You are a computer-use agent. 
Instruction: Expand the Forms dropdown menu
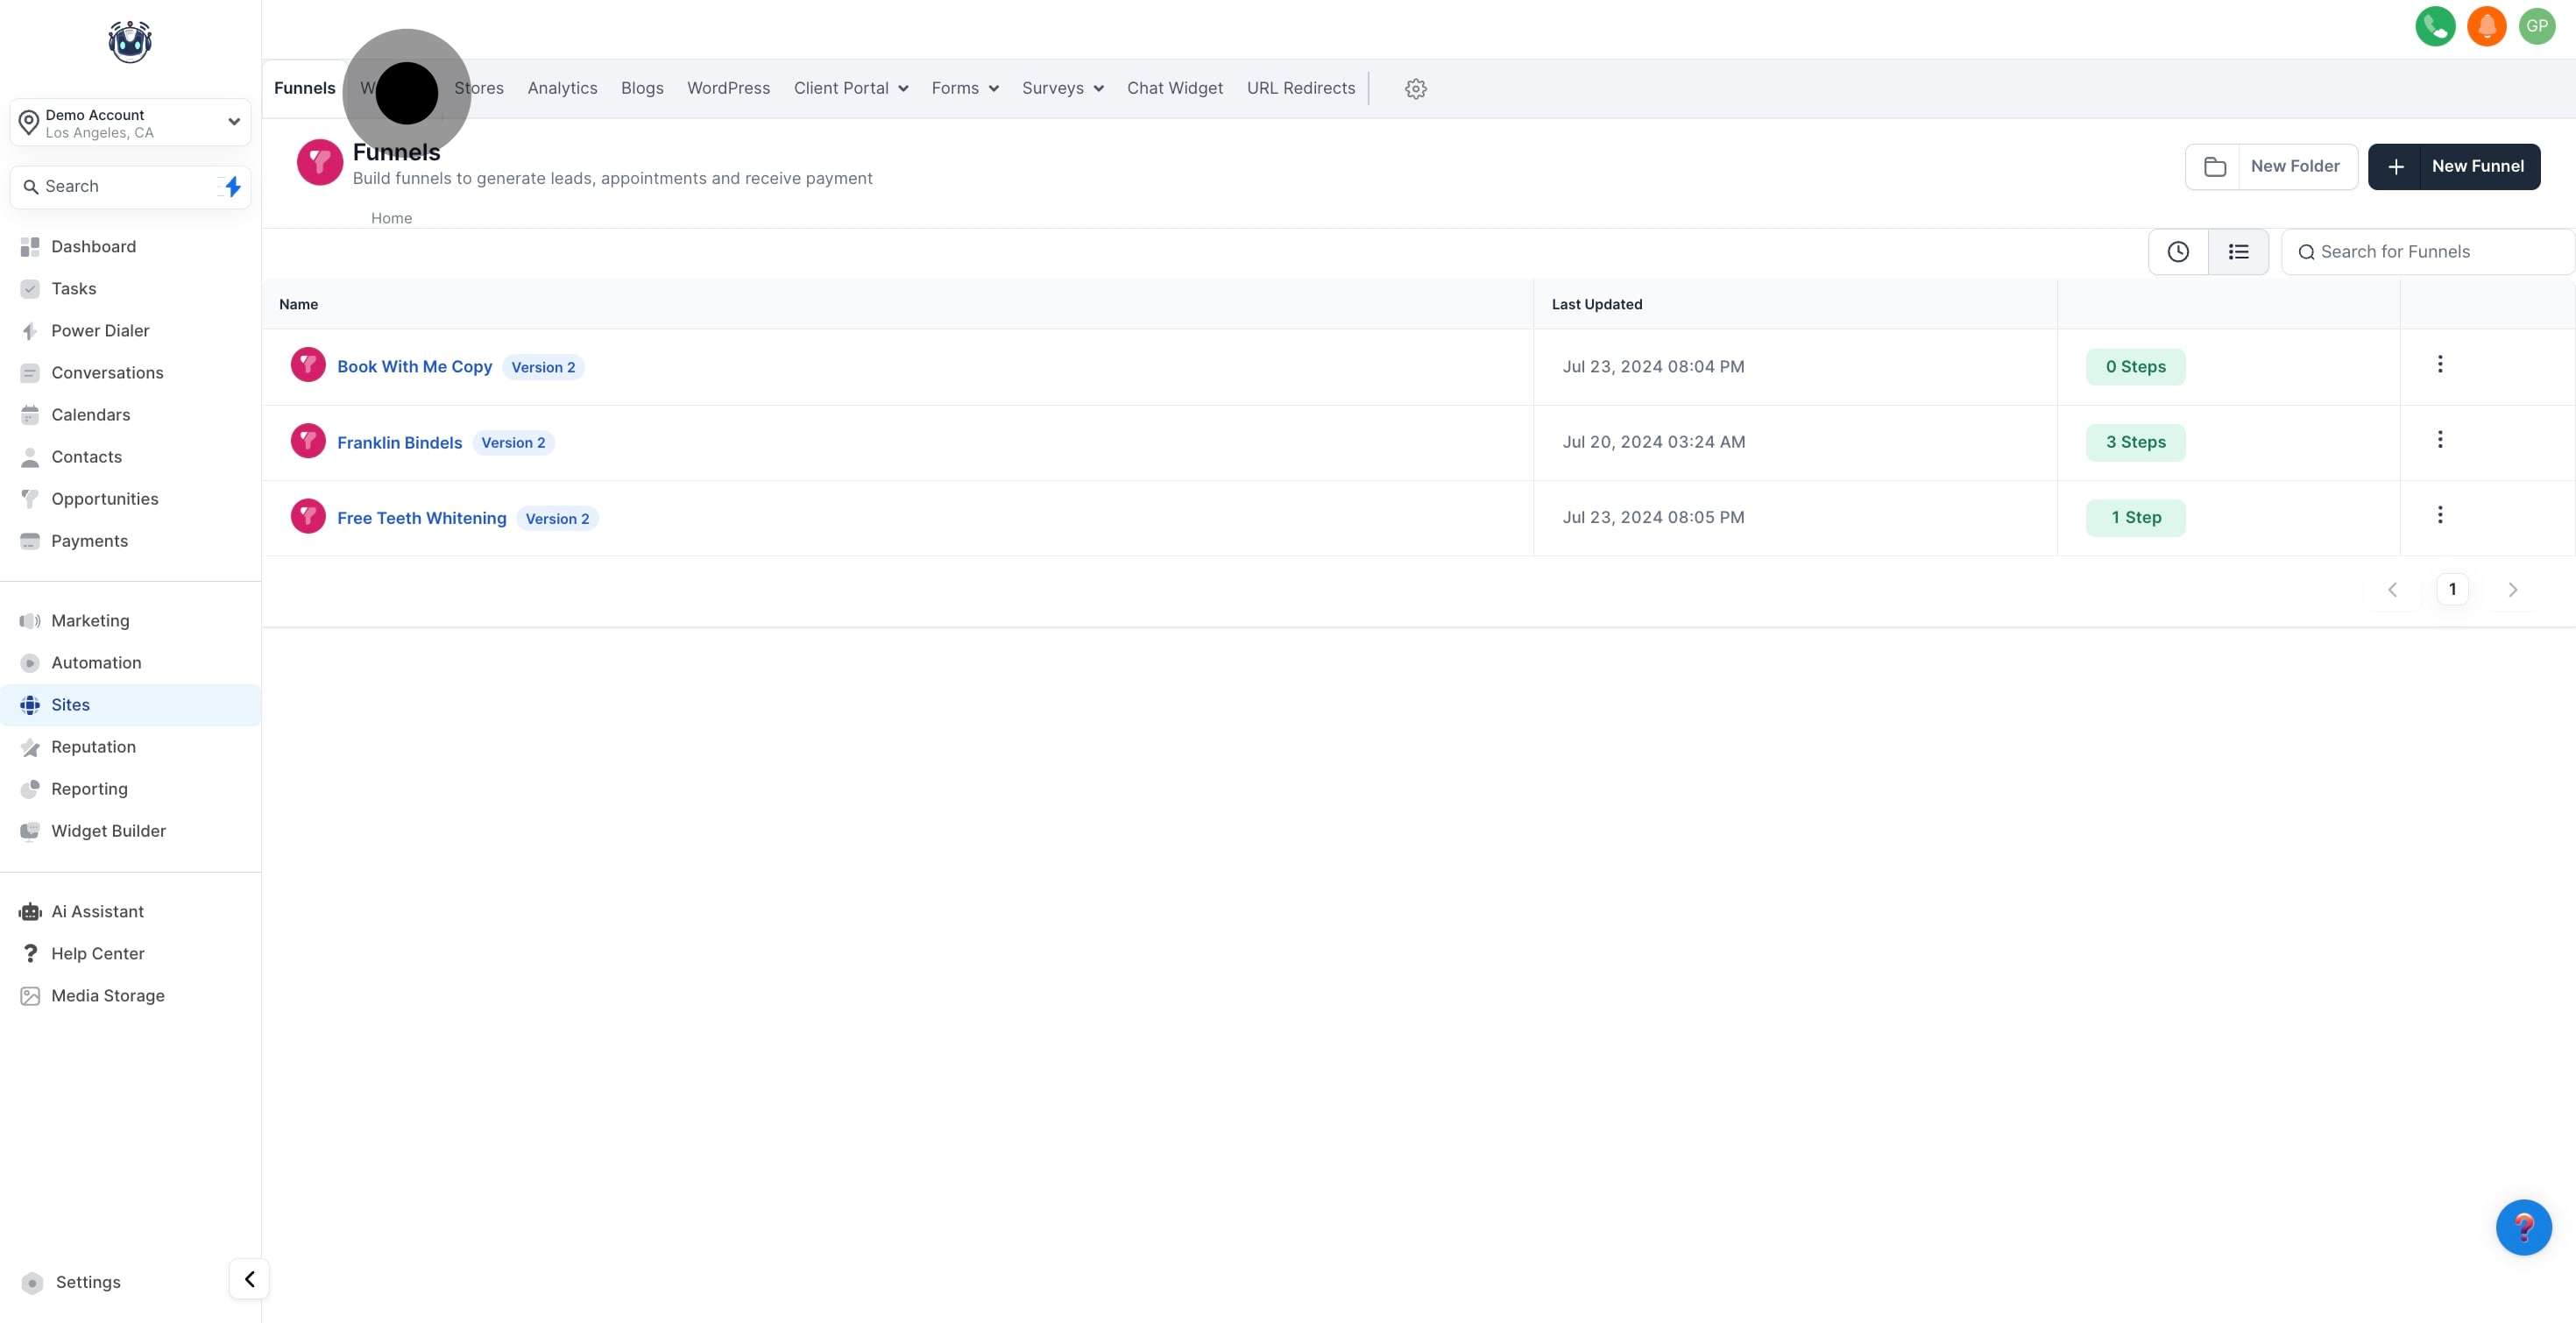pos(964,89)
